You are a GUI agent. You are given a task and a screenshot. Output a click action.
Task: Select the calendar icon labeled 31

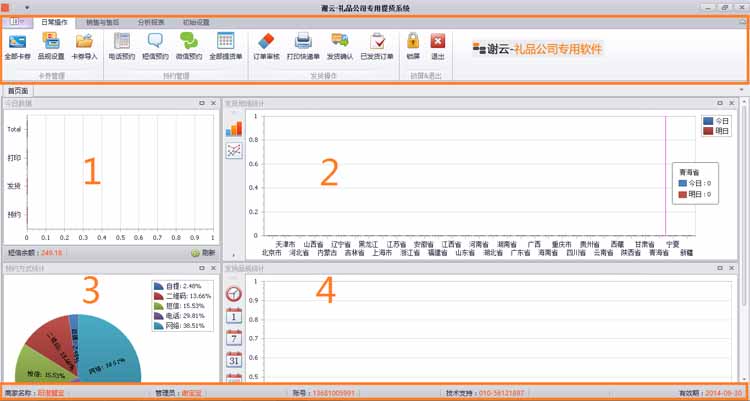233,359
